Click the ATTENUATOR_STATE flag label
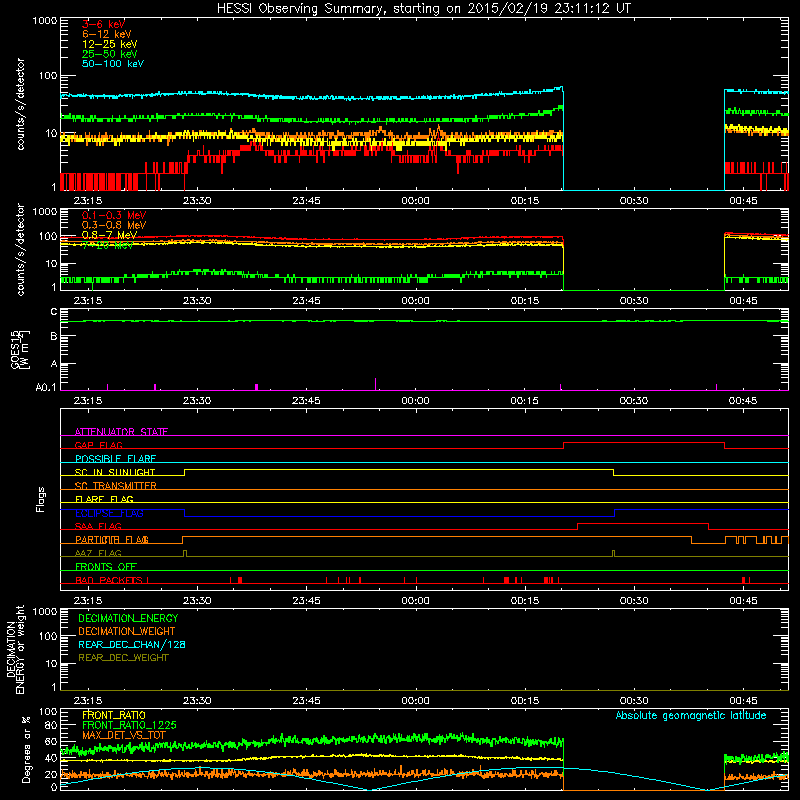800x800 pixels. 121,432
